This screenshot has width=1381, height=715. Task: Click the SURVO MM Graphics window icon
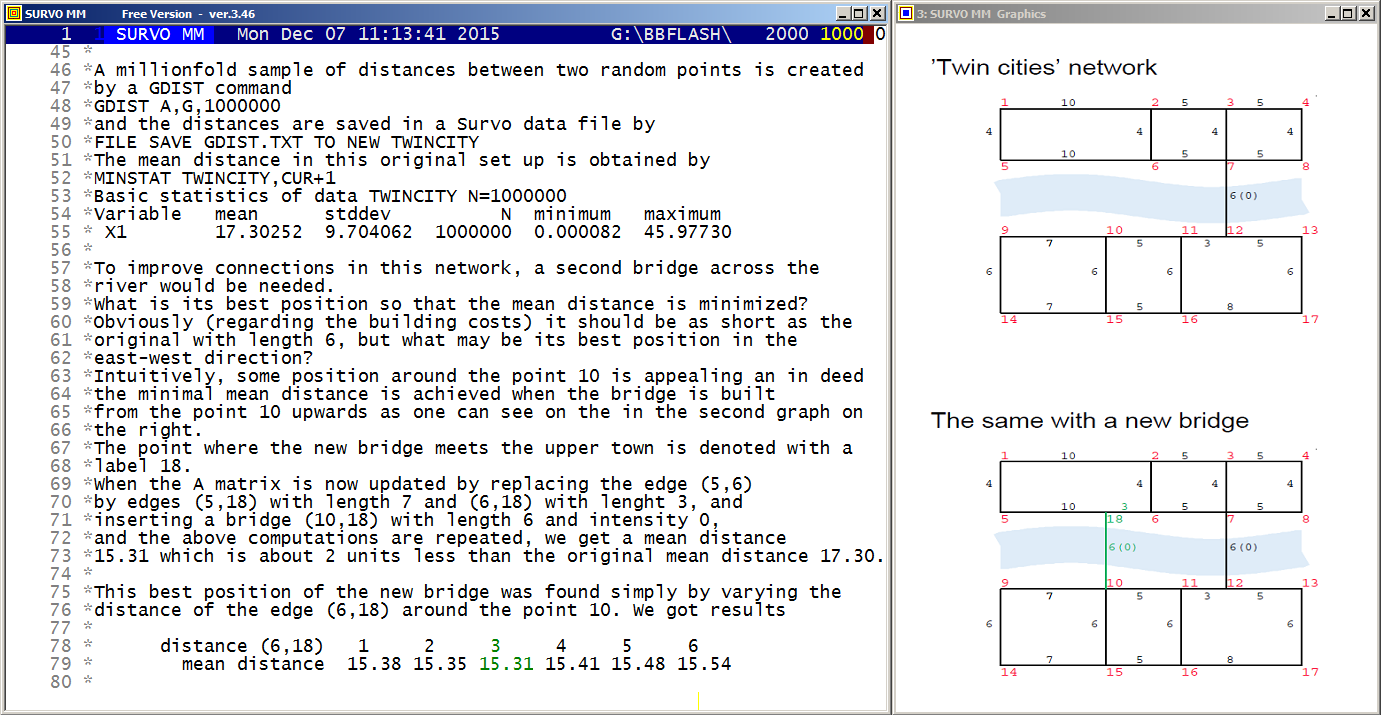pos(906,13)
